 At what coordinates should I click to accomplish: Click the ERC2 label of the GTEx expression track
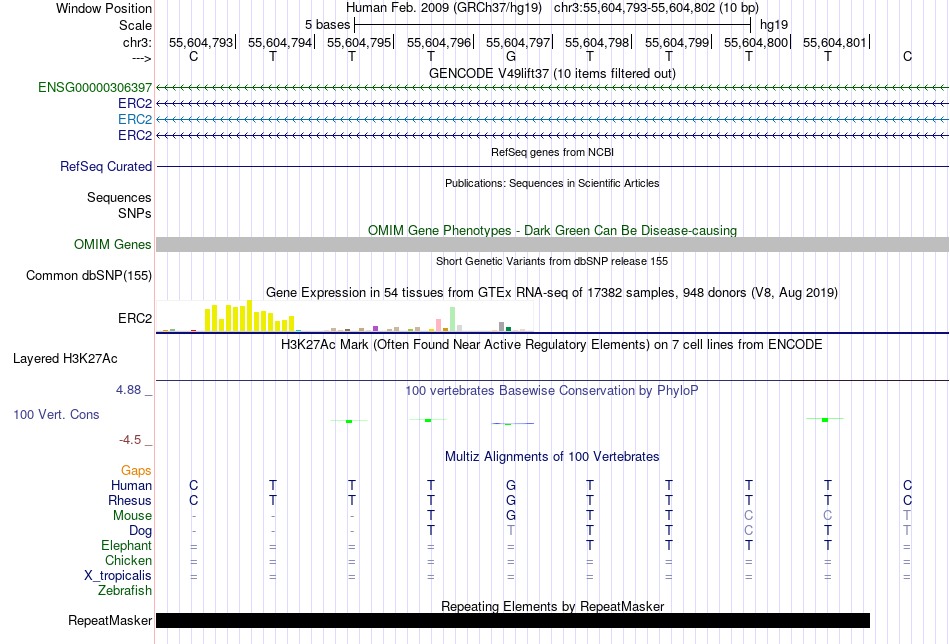pos(135,318)
